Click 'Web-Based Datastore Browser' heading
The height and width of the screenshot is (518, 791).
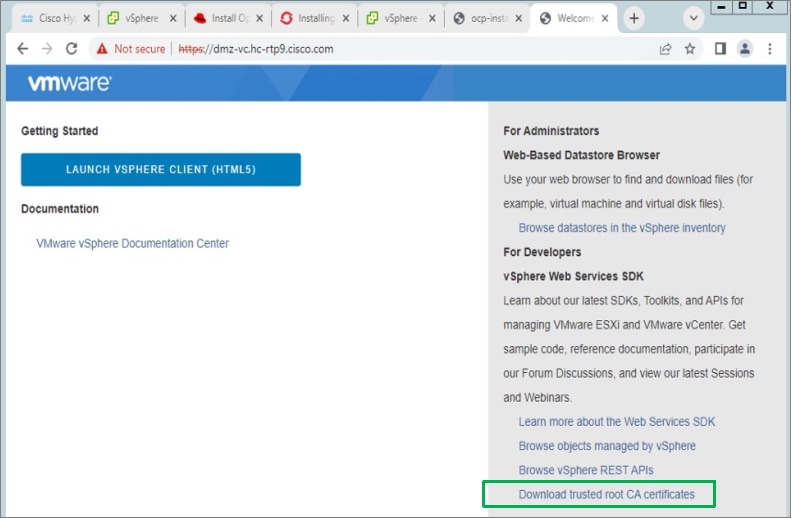pyautogui.click(x=581, y=155)
